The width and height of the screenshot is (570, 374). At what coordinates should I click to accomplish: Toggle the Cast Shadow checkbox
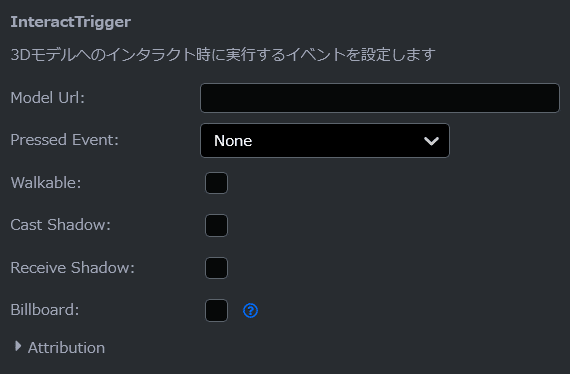pos(216,225)
